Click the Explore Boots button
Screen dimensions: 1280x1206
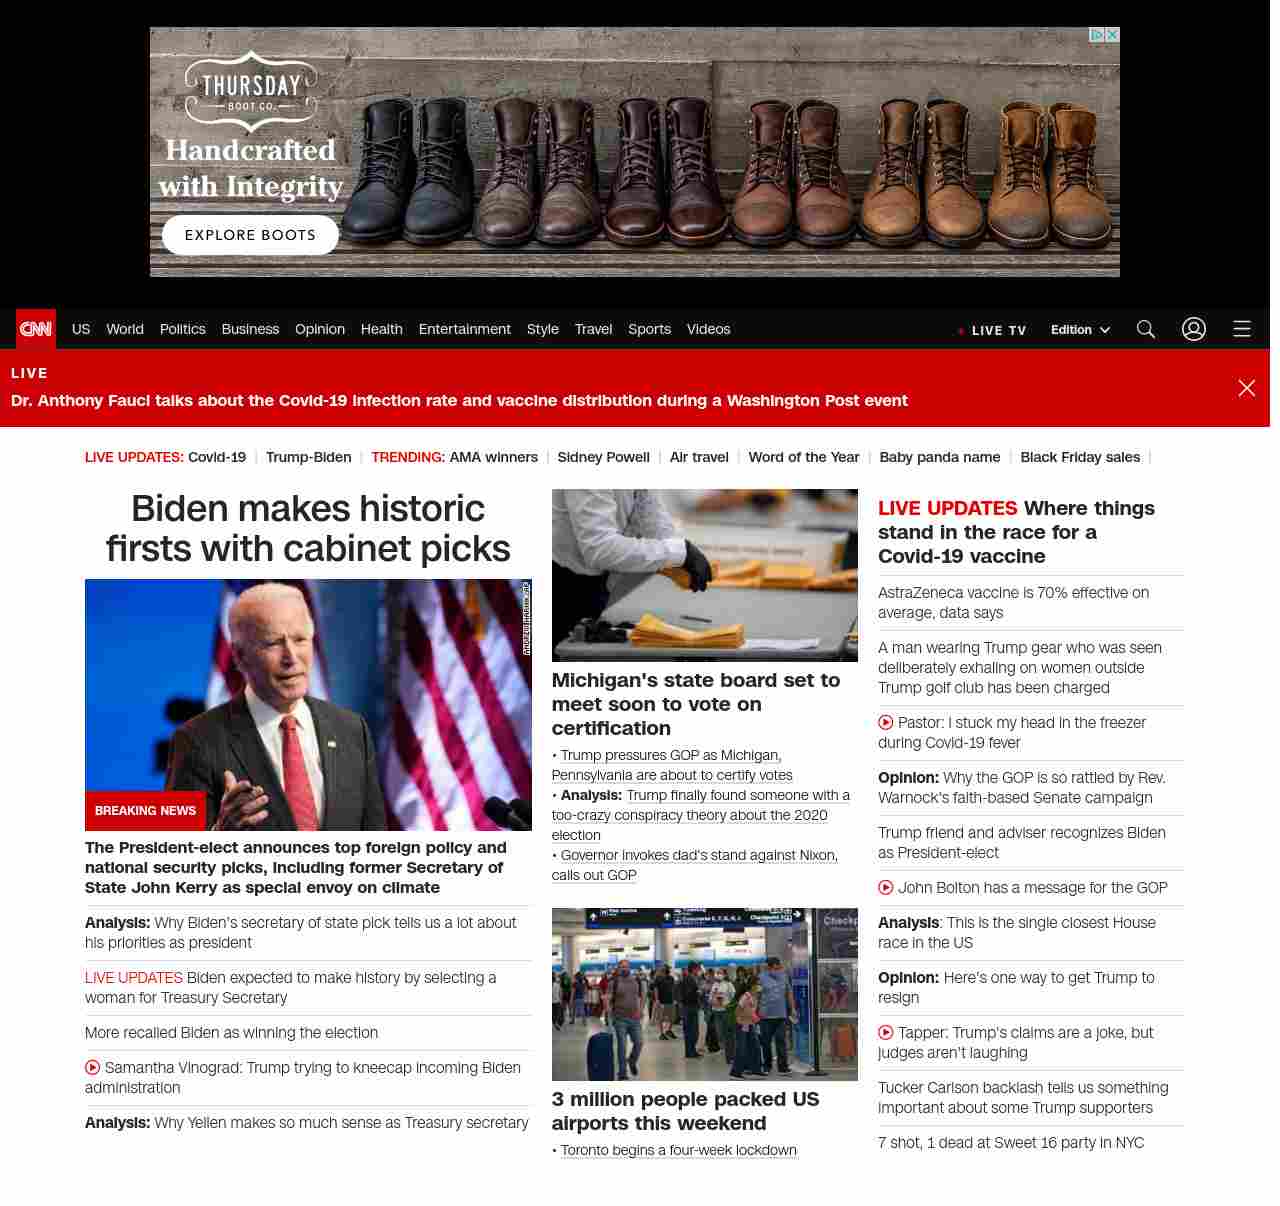(250, 235)
